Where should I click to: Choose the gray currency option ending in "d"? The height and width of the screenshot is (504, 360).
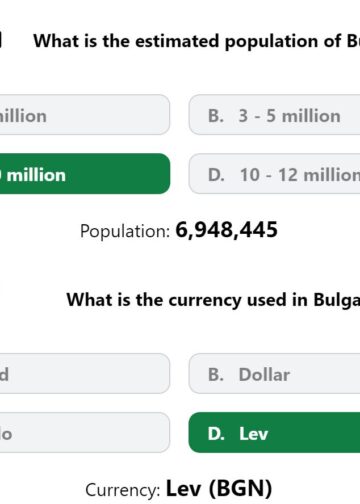(85, 373)
